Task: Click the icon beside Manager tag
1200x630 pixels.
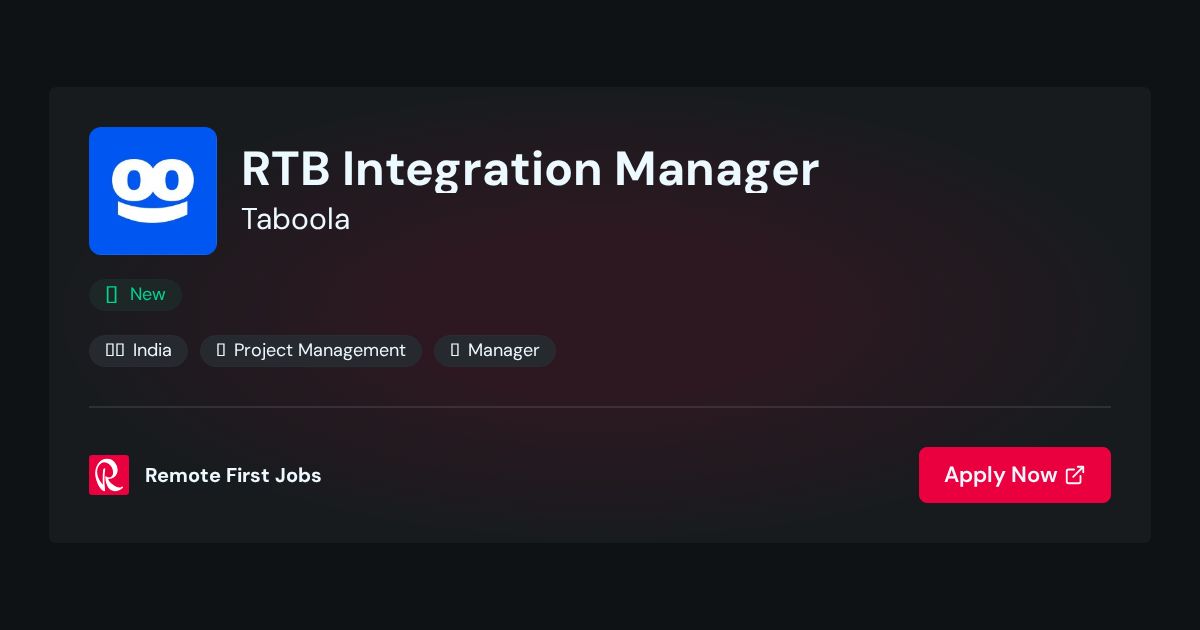Action: (455, 350)
